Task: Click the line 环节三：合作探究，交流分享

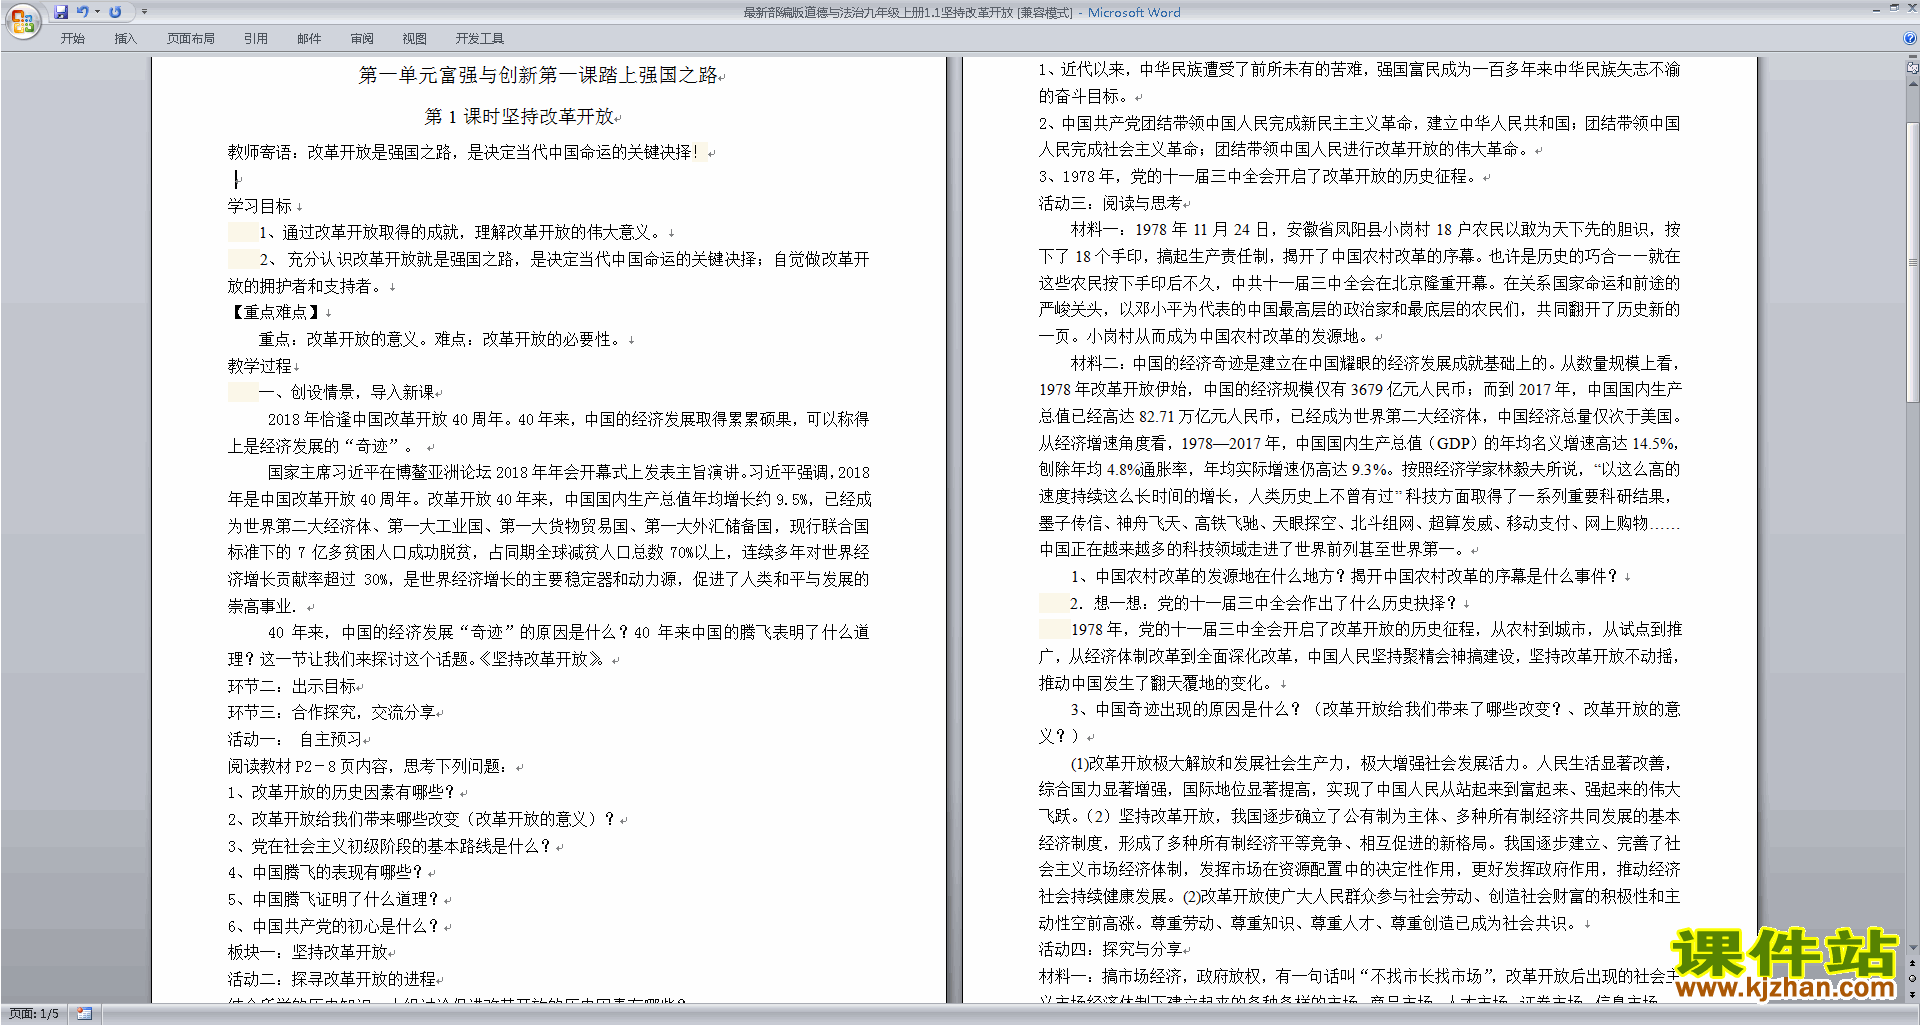Action: [332, 713]
